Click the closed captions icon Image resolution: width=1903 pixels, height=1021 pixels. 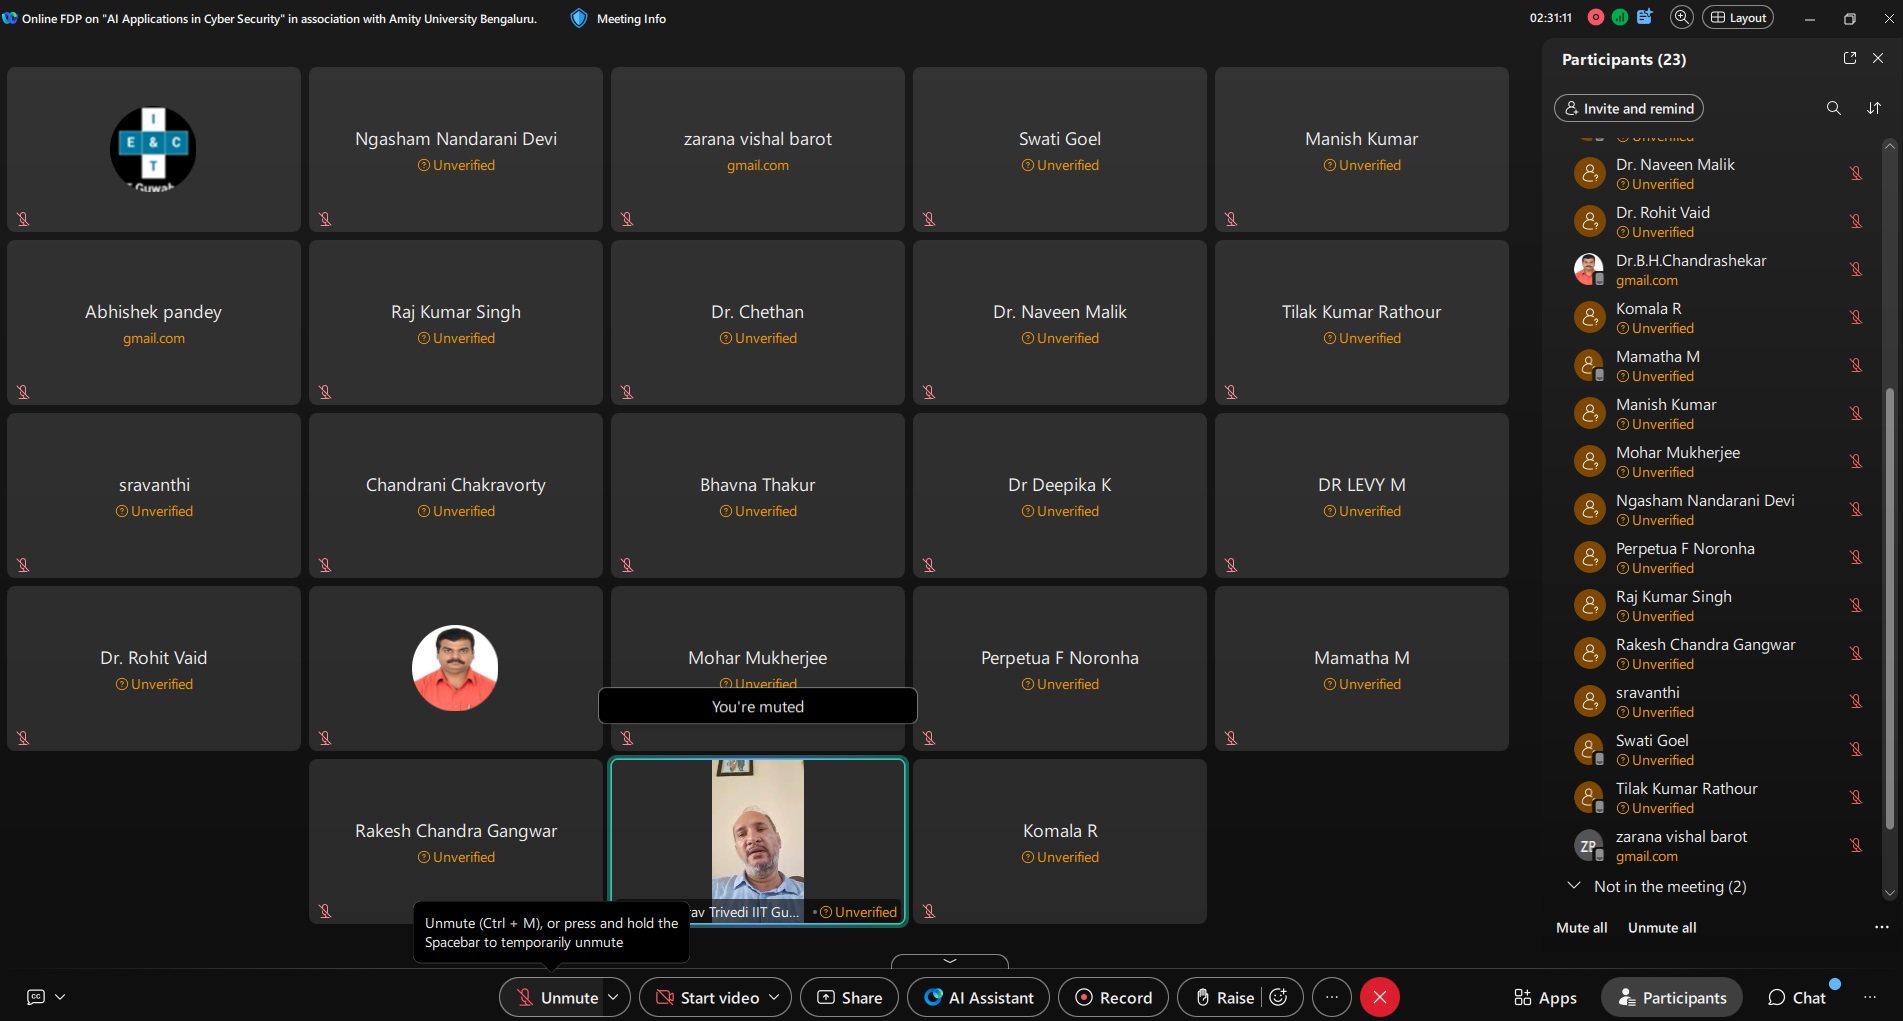point(36,997)
